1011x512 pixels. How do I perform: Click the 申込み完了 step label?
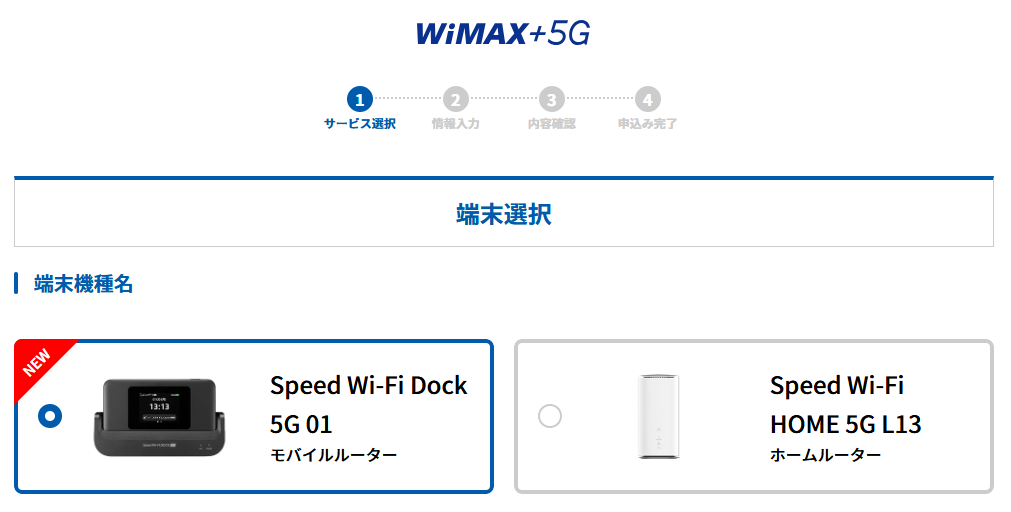click(648, 124)
